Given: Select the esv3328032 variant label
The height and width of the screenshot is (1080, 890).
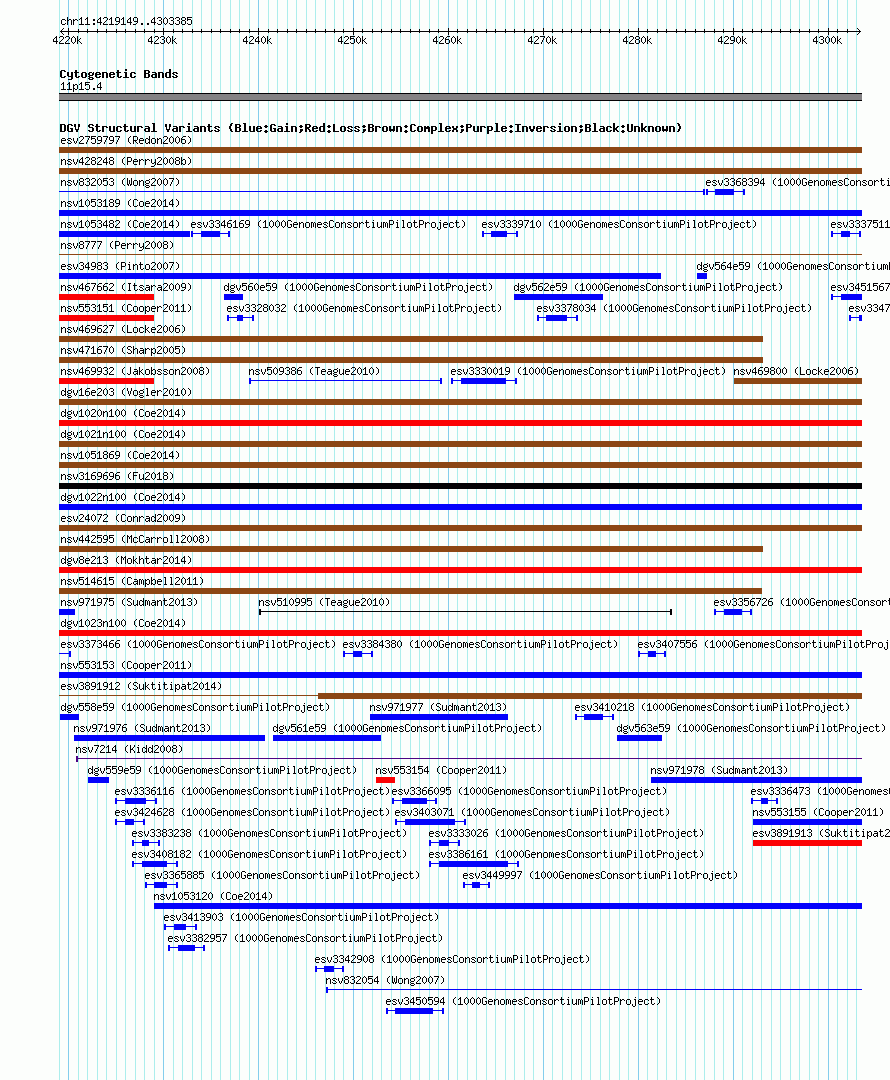Looking at the screenshot, I should [364, 309].
